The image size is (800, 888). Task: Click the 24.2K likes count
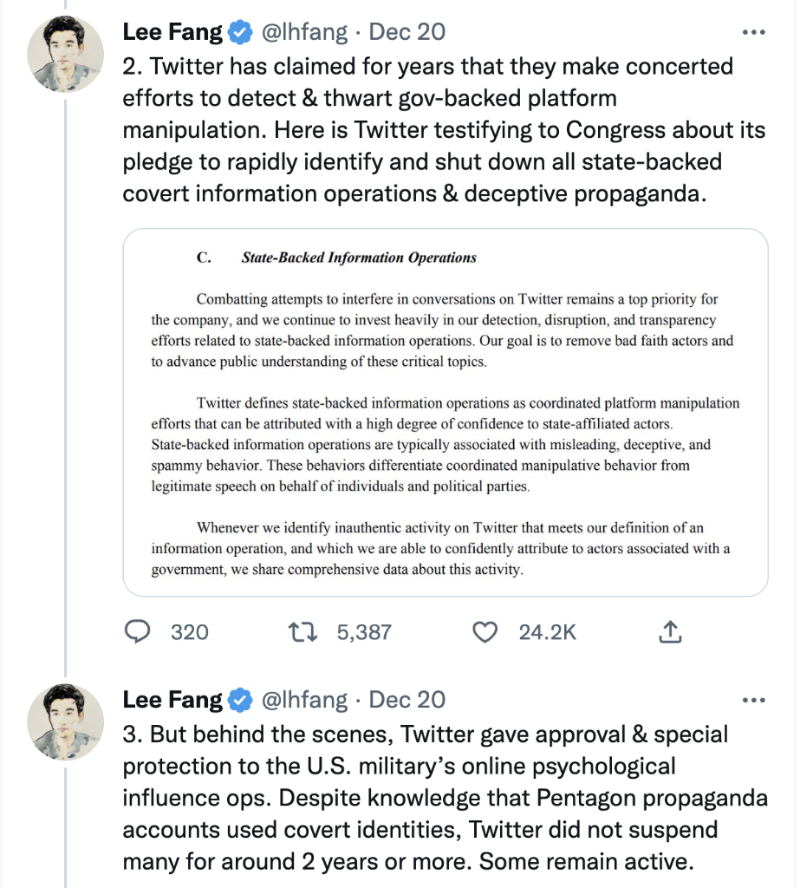pyautogui.click(x=546, y=632)
